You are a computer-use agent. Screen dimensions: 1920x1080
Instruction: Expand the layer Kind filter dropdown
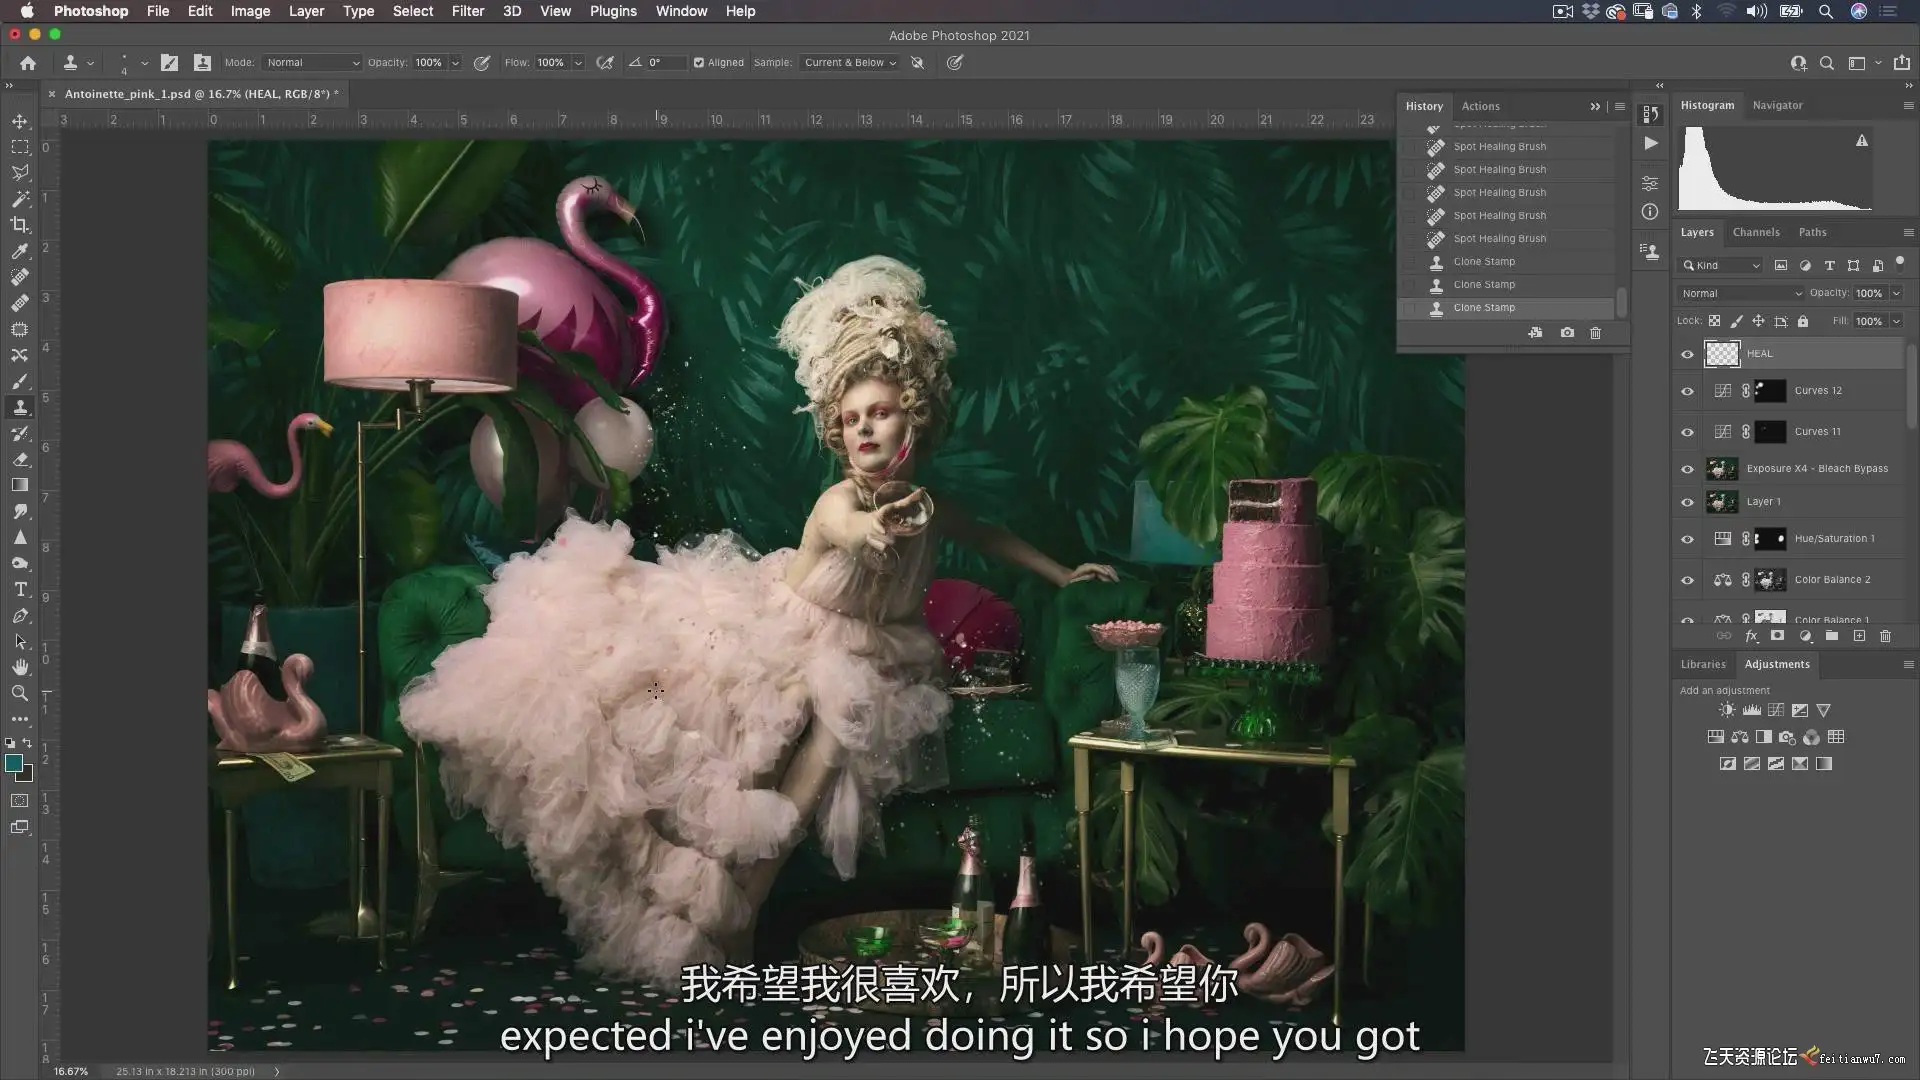point(1720,265)
